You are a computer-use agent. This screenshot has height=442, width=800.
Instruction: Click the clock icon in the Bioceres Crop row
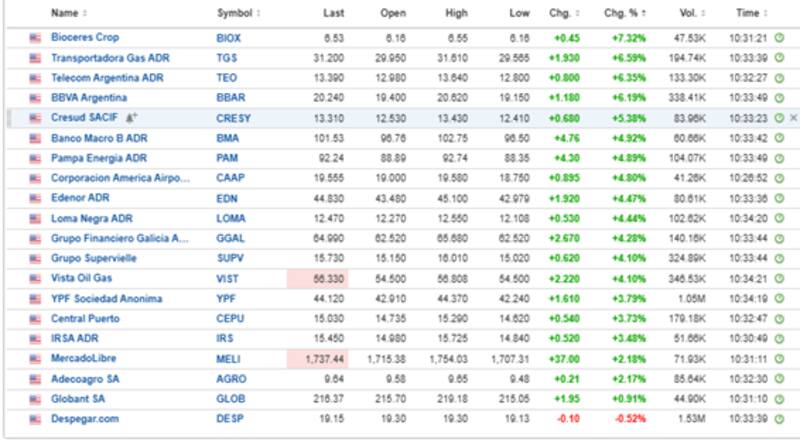pos(778,38)
